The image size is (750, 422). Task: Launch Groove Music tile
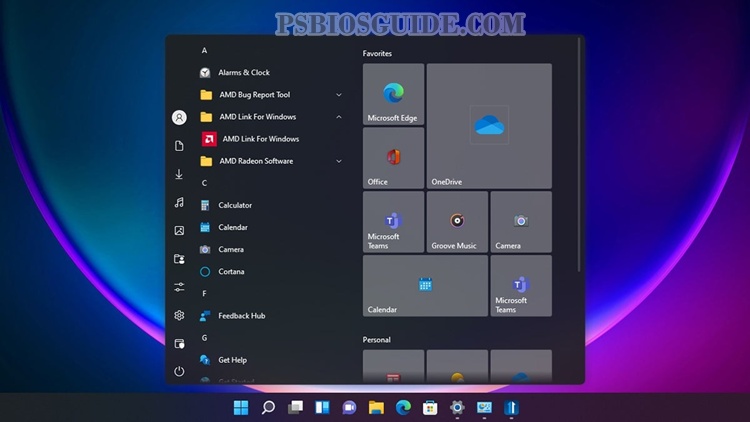[457, 222]
